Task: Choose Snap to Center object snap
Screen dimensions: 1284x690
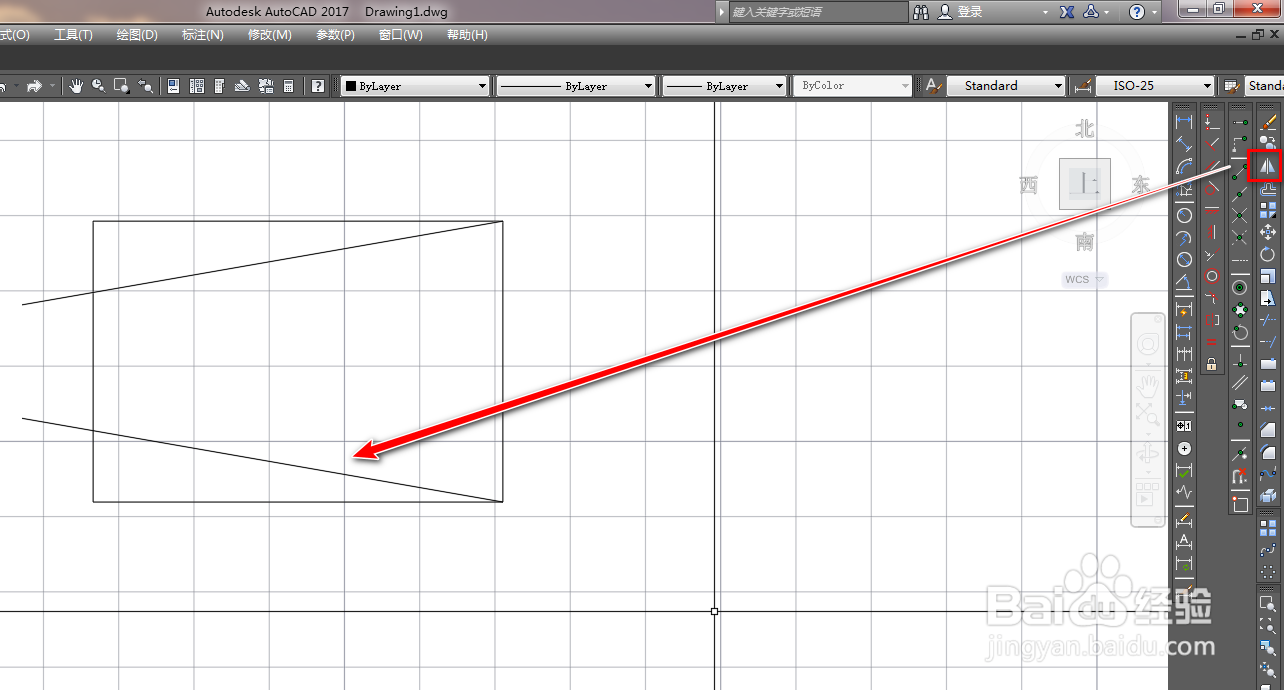Action: click(1240, 287)
